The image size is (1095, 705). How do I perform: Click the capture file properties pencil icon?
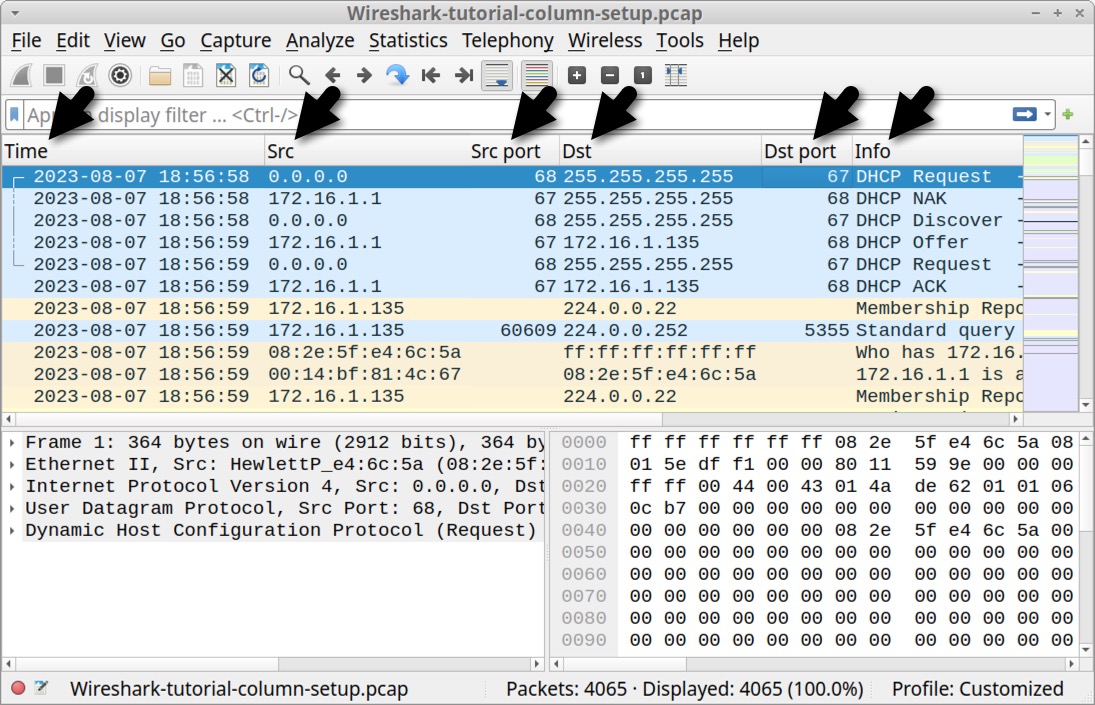click(41, 688)
